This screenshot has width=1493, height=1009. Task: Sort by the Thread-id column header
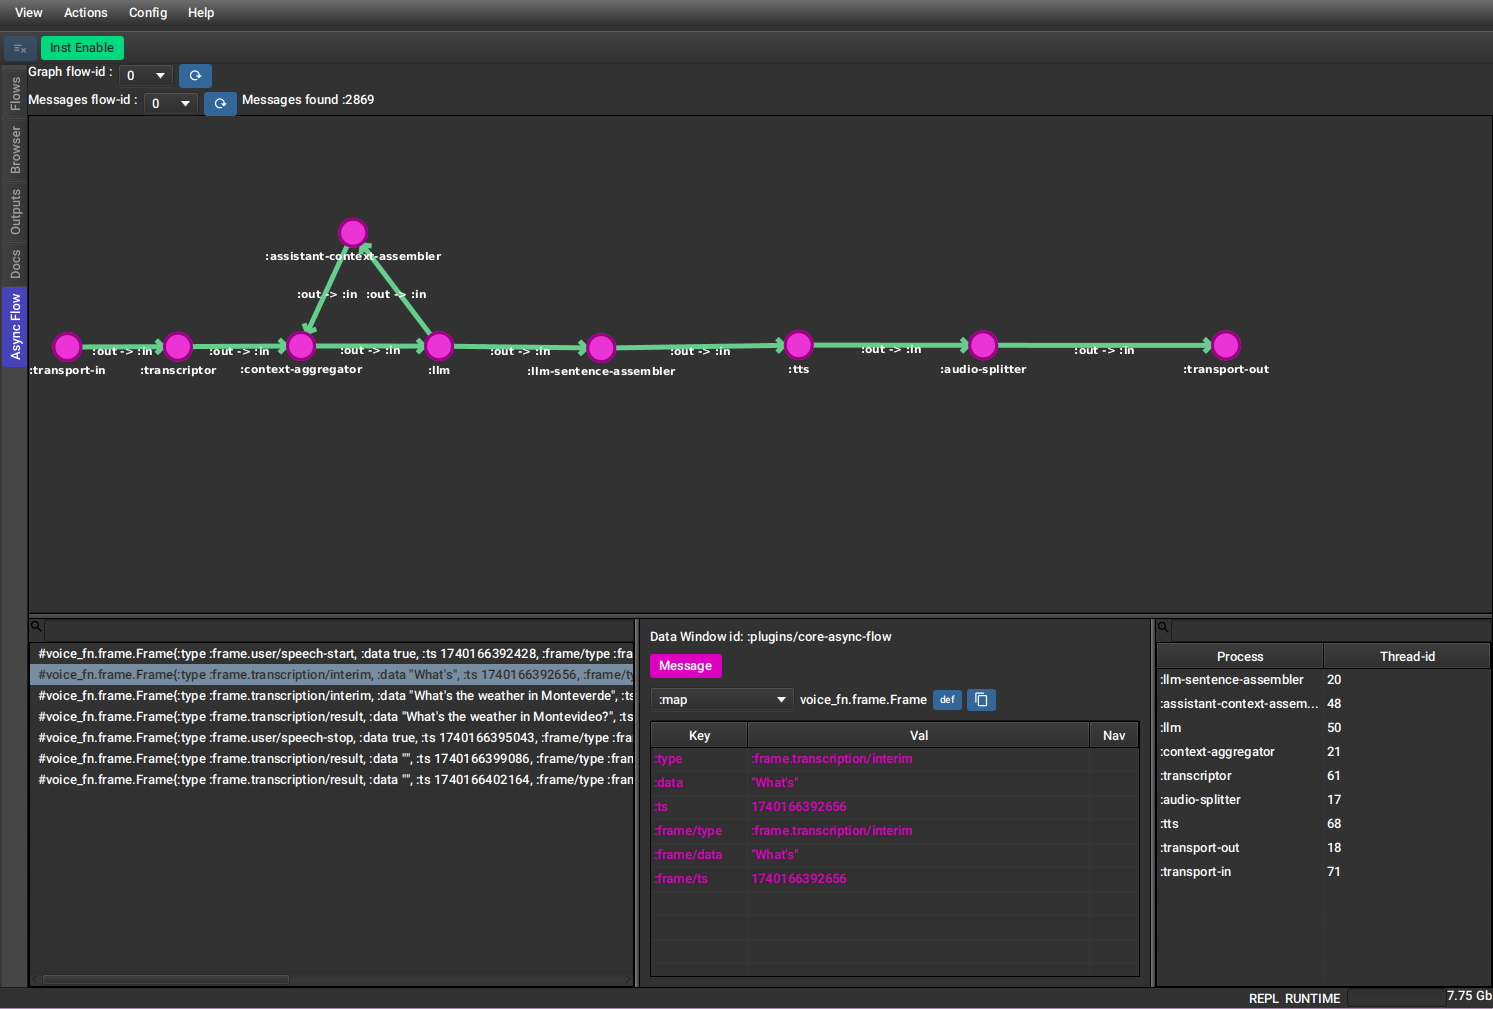coord(1407,657)
